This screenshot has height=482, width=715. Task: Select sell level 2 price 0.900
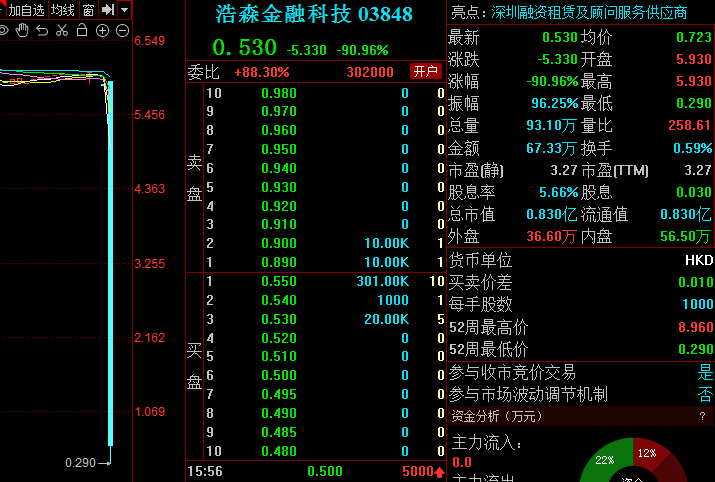[279, 243]
